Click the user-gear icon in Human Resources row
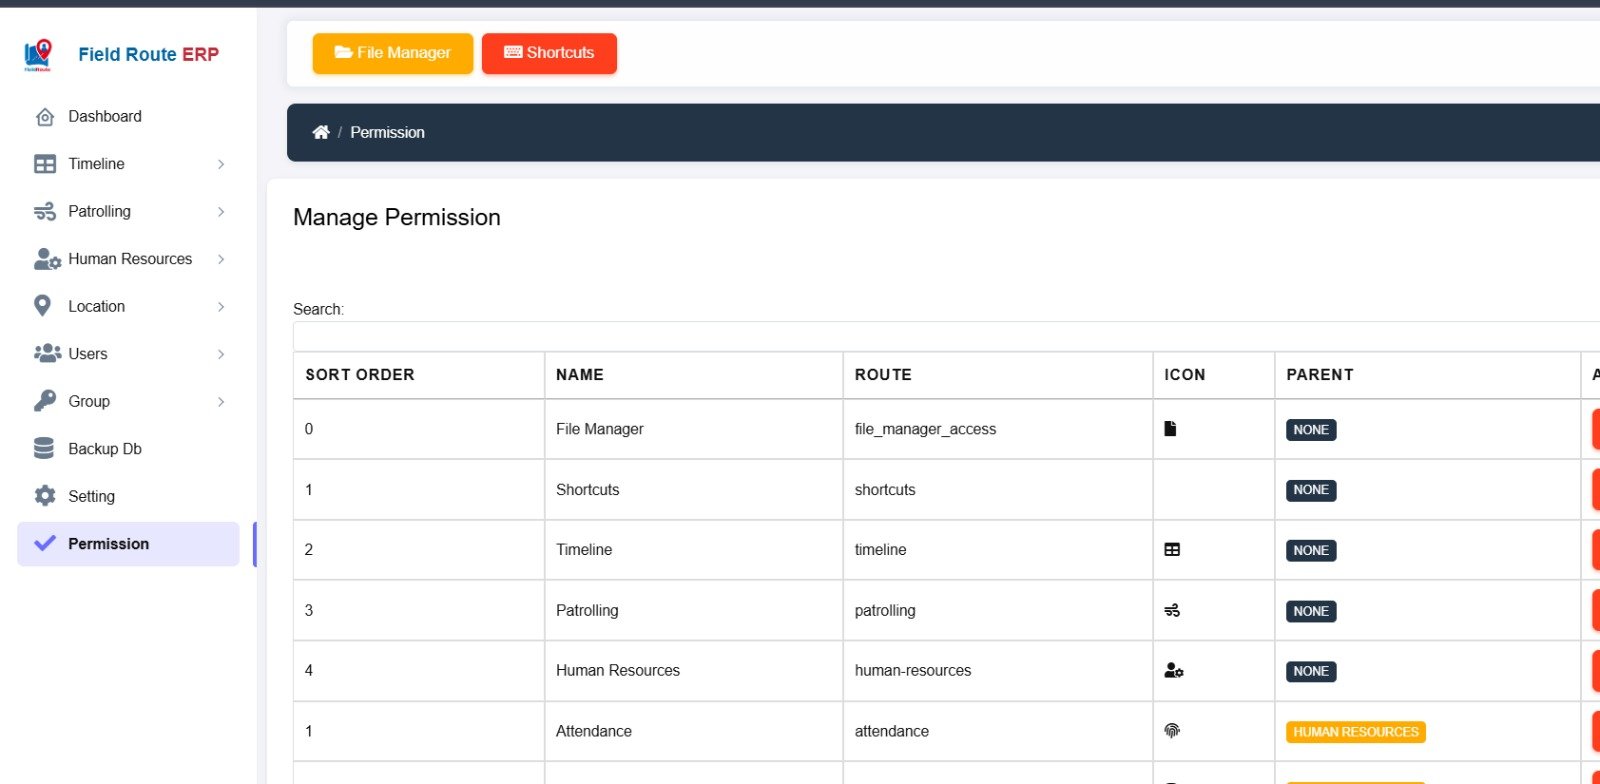This screenshot has width=1600, height=784. tap(1174, 671)
